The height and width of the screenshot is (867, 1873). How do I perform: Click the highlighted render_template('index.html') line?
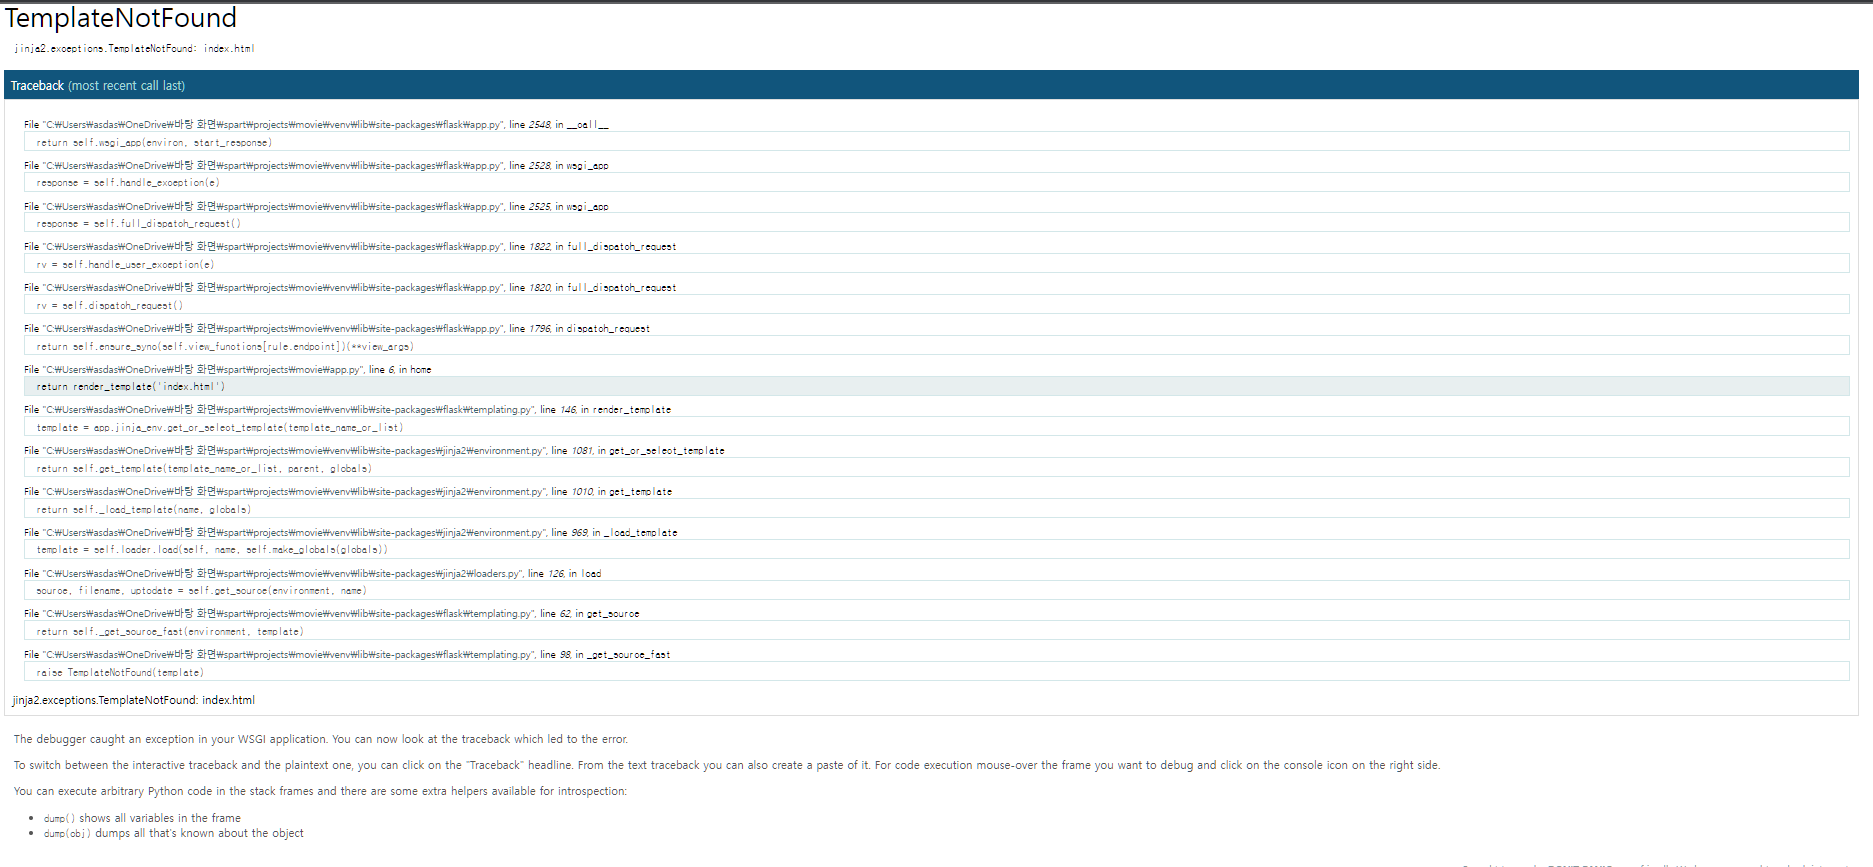tap(130, 387)
